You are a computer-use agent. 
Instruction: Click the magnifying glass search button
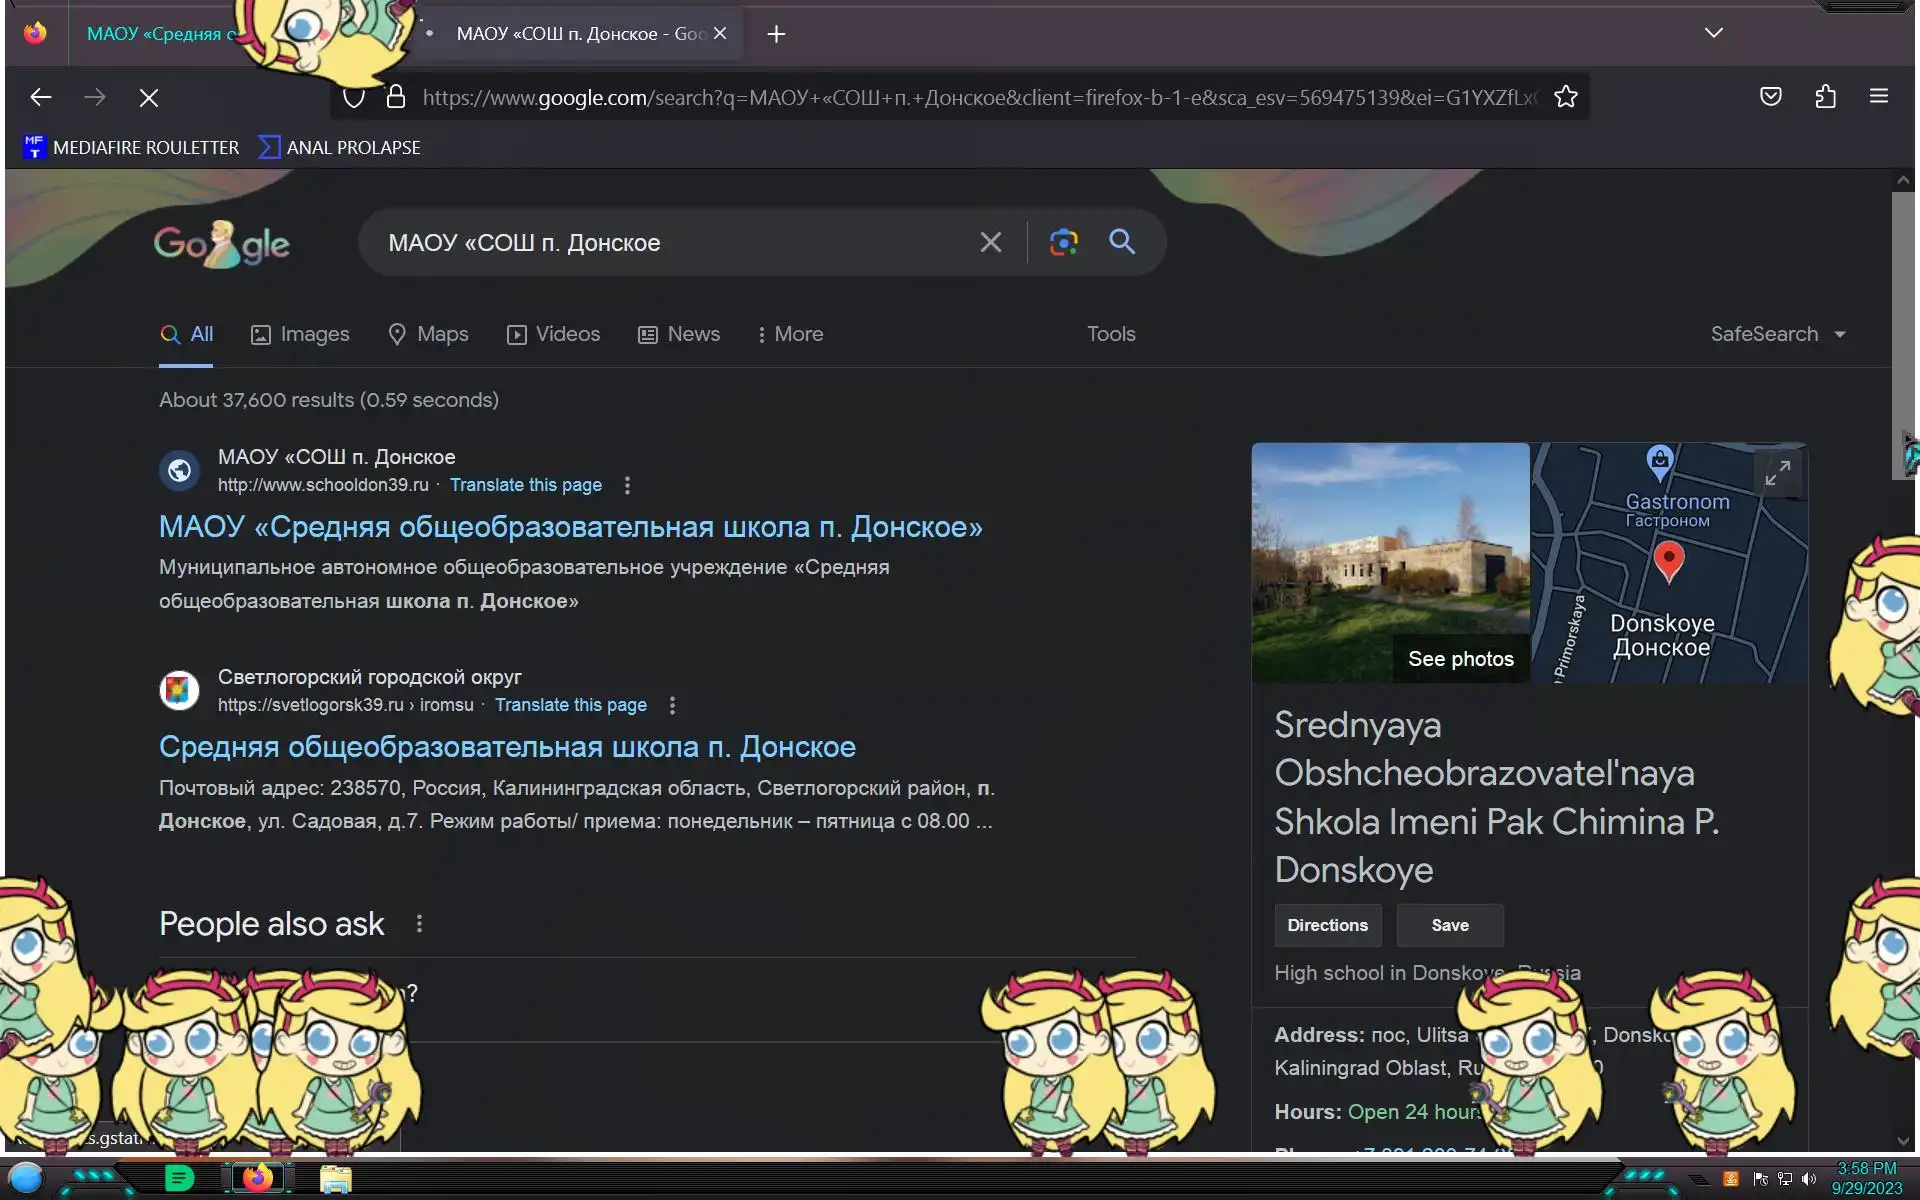click(1122, 242)
